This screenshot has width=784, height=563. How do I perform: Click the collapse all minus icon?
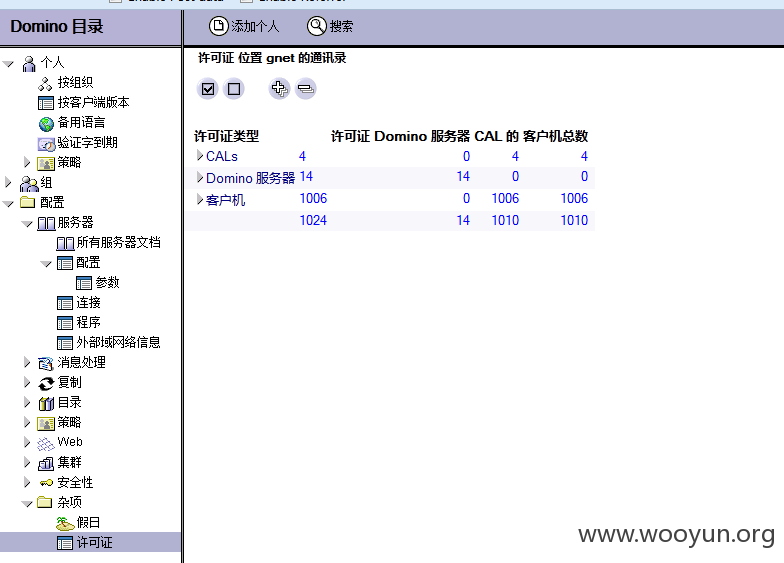coord(306,89)
